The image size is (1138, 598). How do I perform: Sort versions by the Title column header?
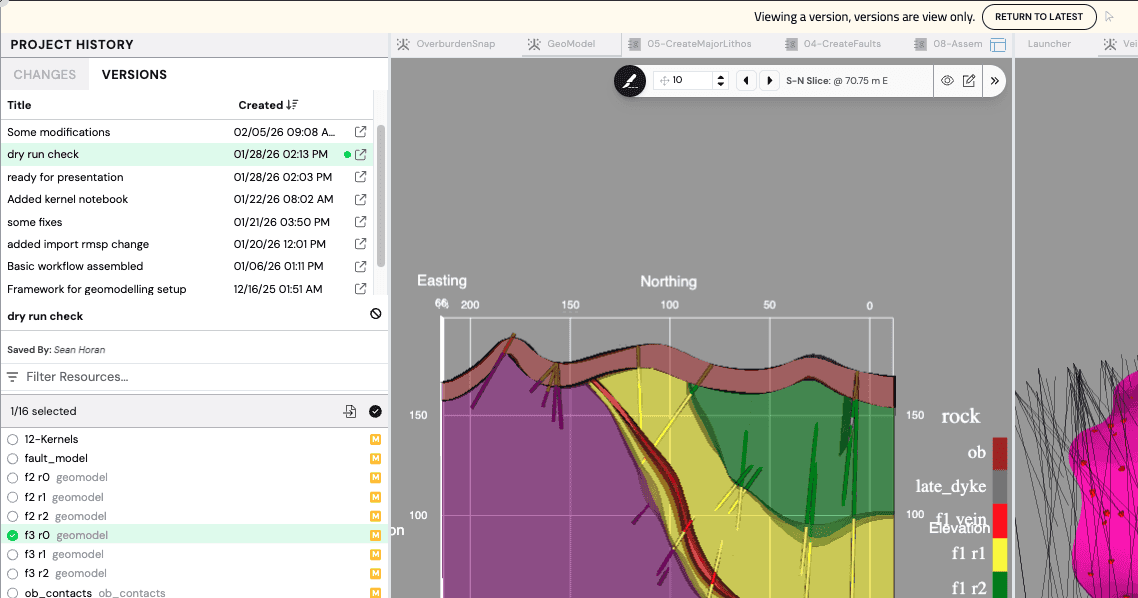[20, 105]
